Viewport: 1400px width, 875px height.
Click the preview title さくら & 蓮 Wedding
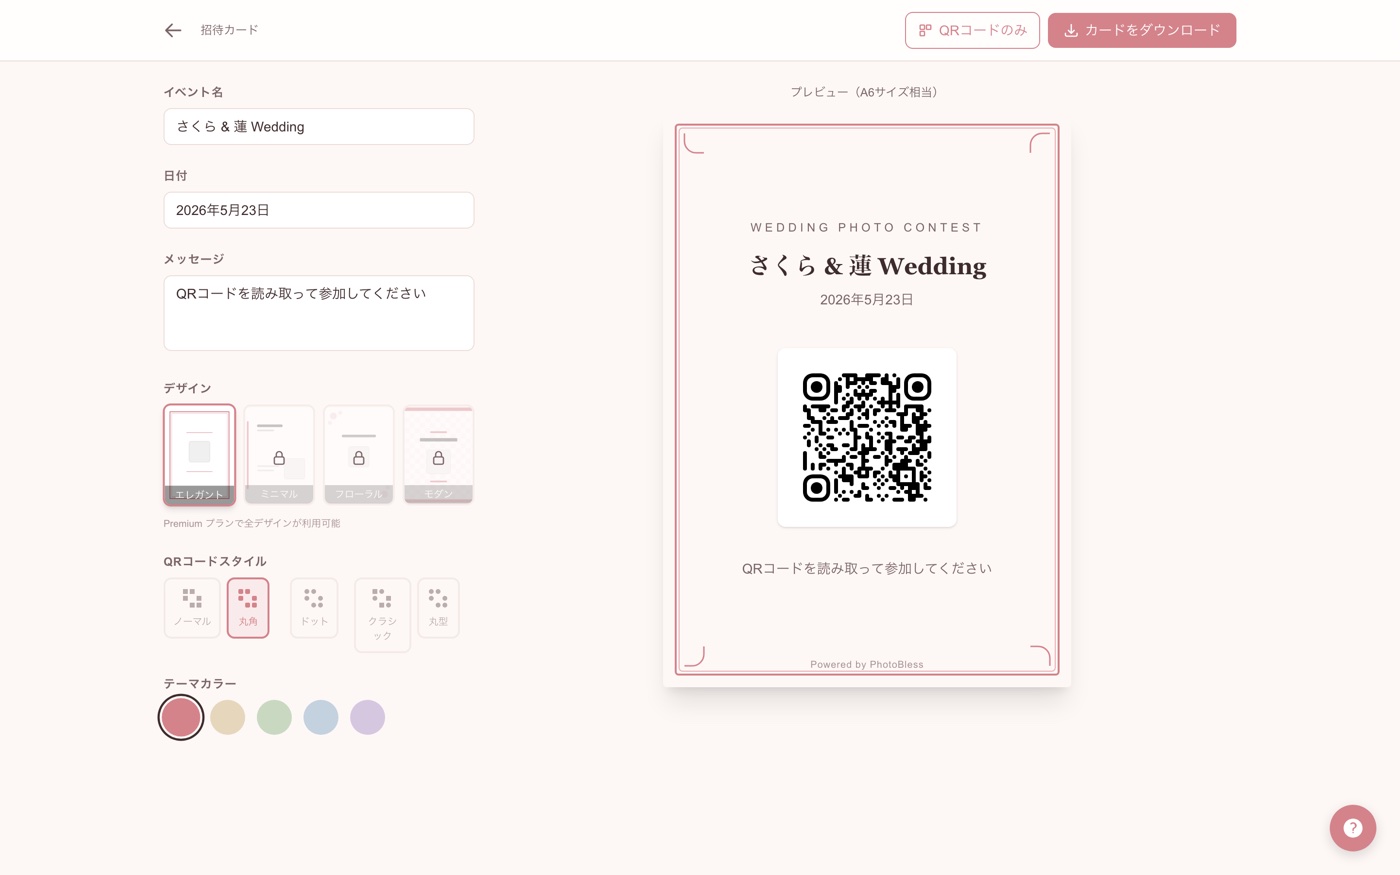[x=867, y=265]
